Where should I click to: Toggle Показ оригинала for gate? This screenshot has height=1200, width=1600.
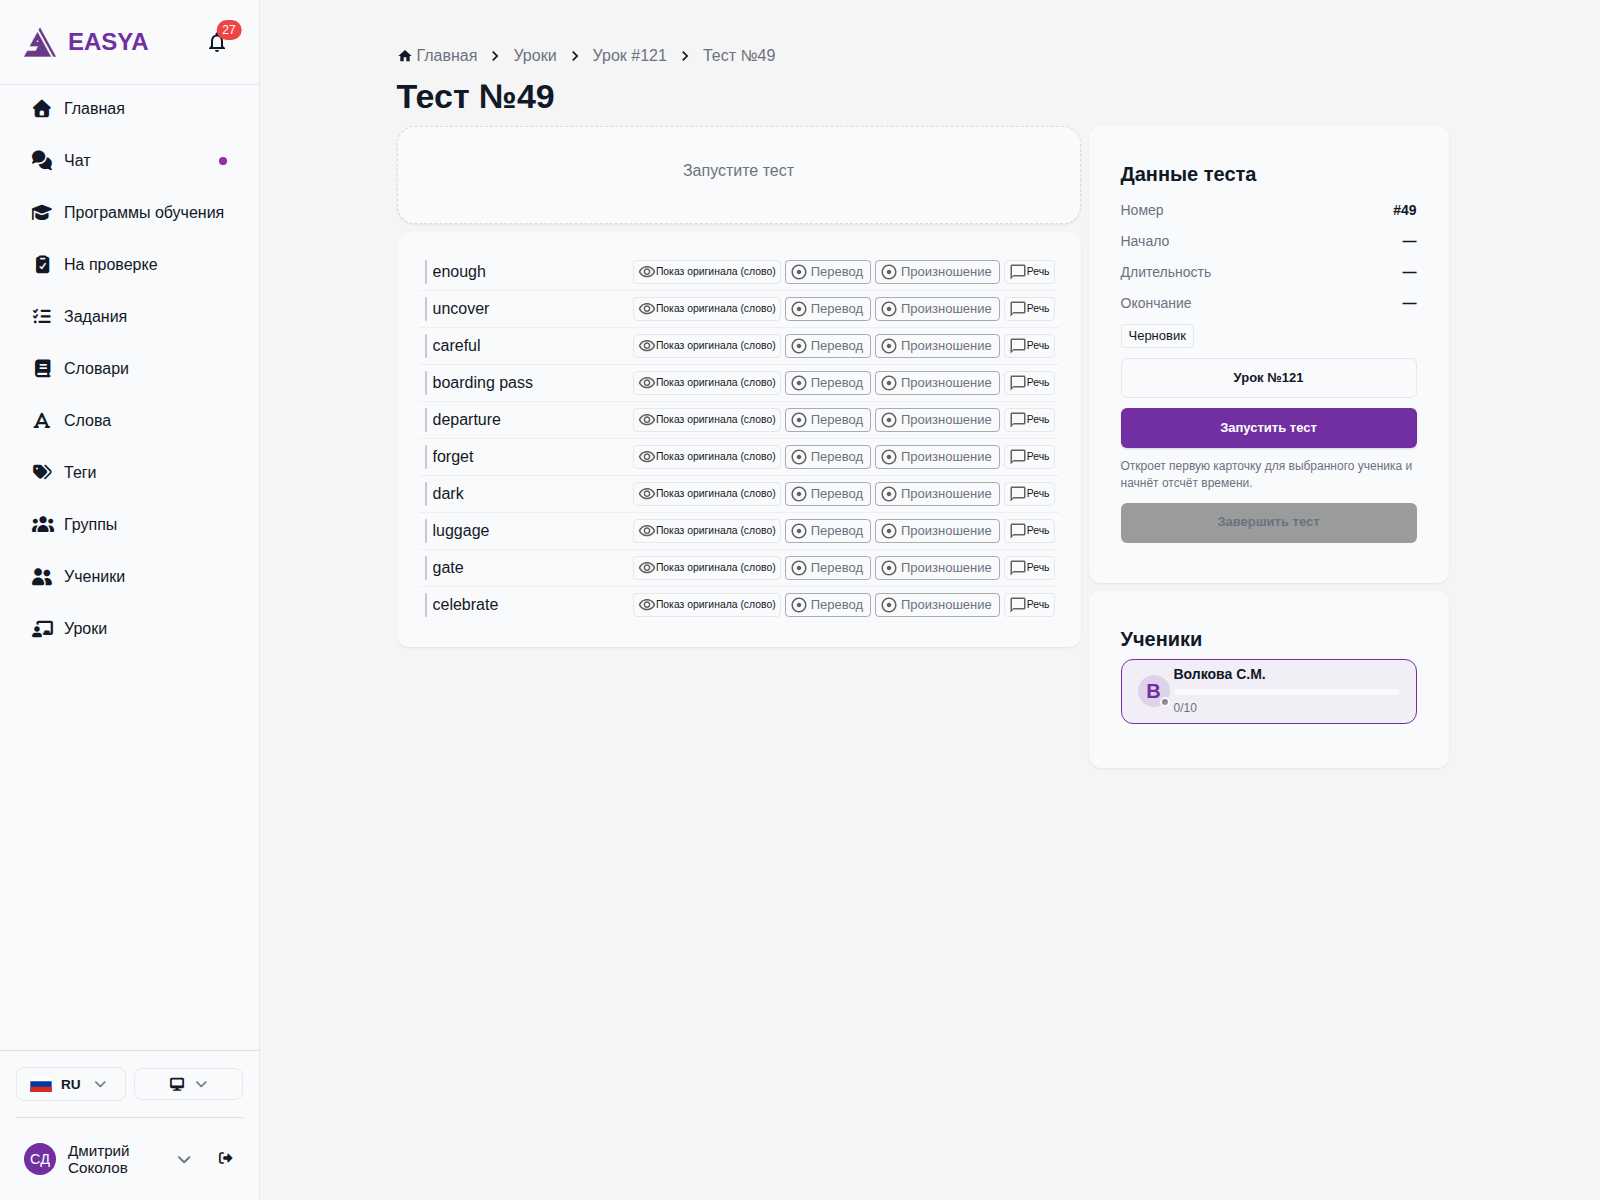[x=707, y=568]
